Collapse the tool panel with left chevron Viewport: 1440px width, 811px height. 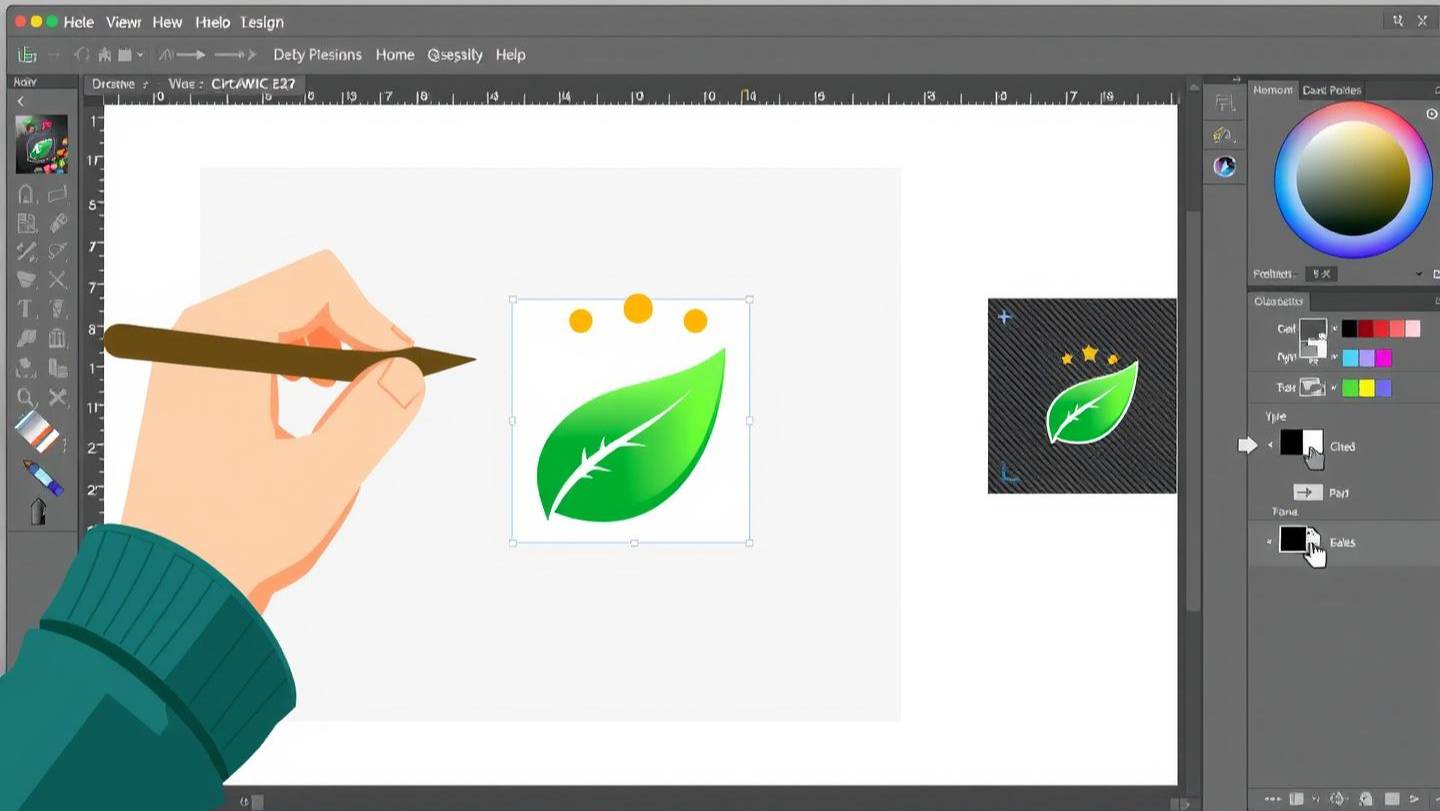coord(20,101)
